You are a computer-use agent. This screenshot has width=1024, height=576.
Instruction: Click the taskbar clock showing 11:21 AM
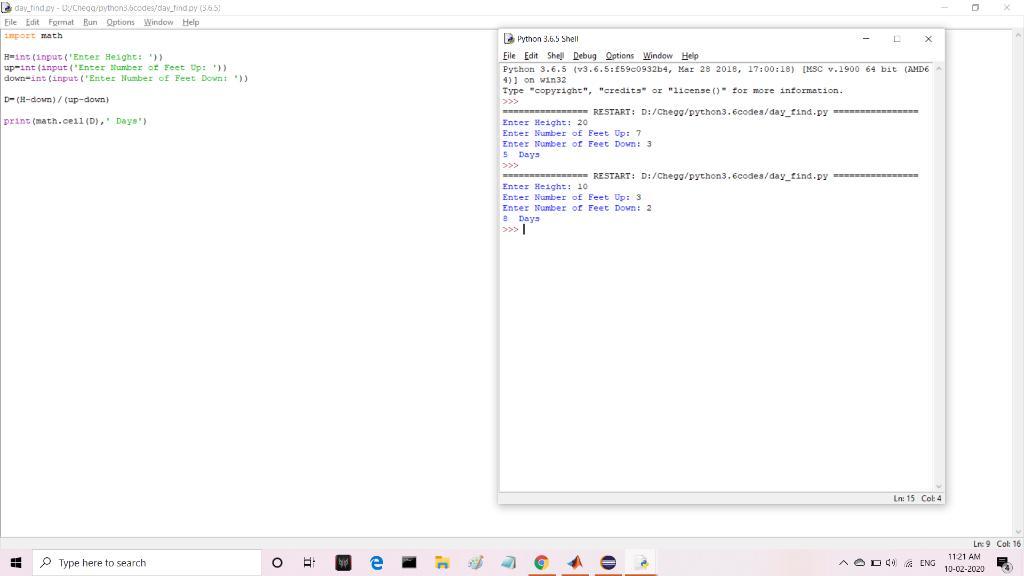(x=963, y=563)
